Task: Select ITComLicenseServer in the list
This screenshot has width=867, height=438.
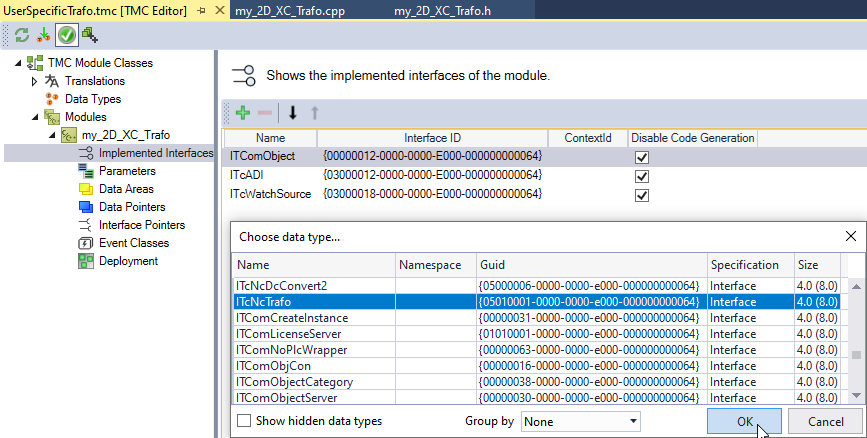Action: click(536, 334)
